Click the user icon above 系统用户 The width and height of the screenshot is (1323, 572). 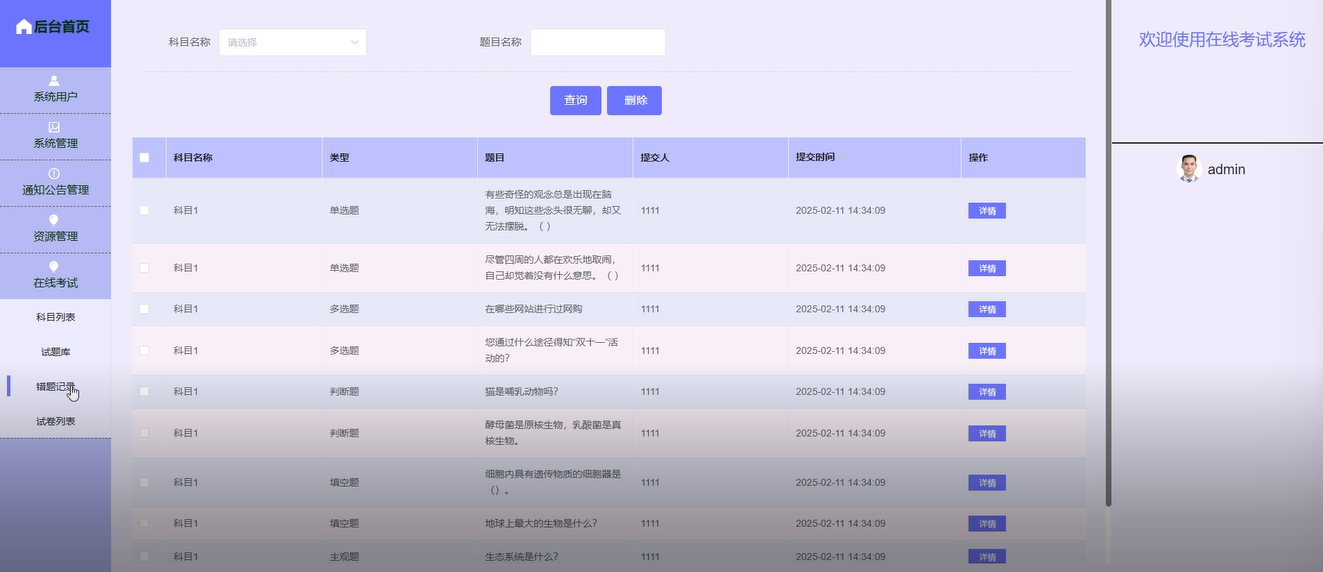coord(54,81)
